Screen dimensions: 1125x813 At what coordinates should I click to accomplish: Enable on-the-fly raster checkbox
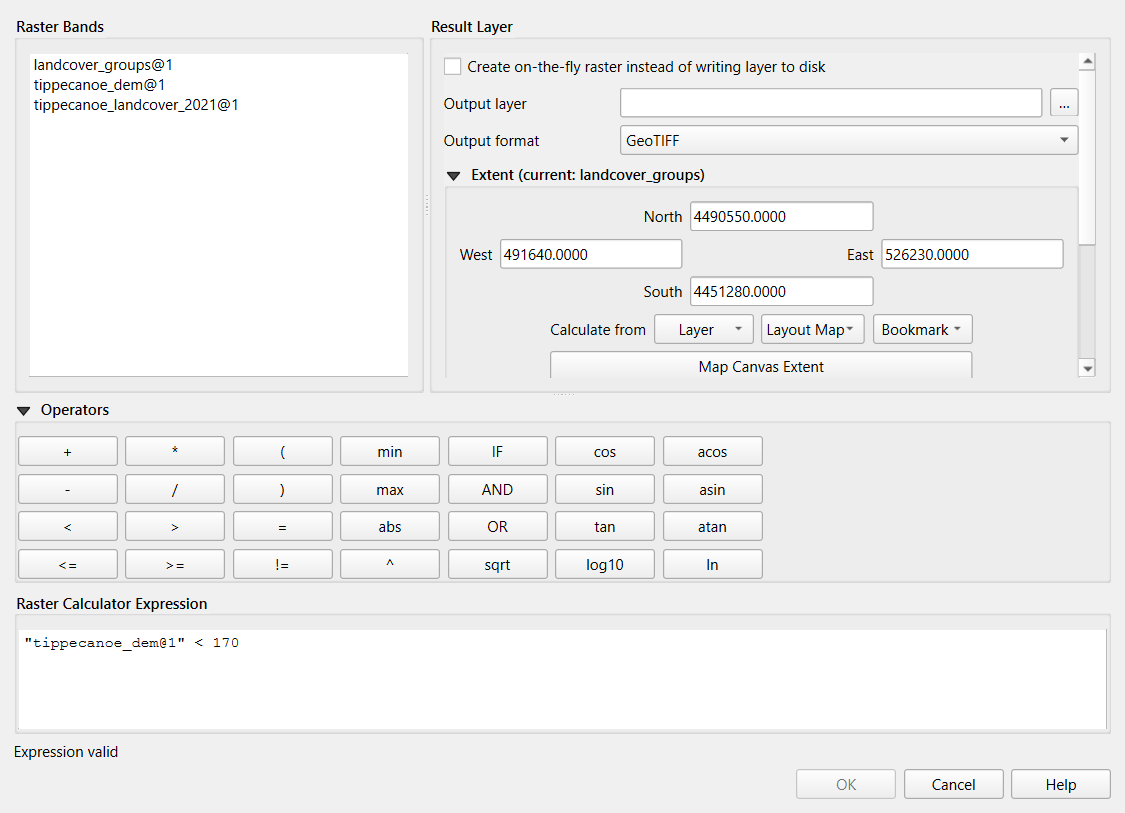tap(453, 67)
